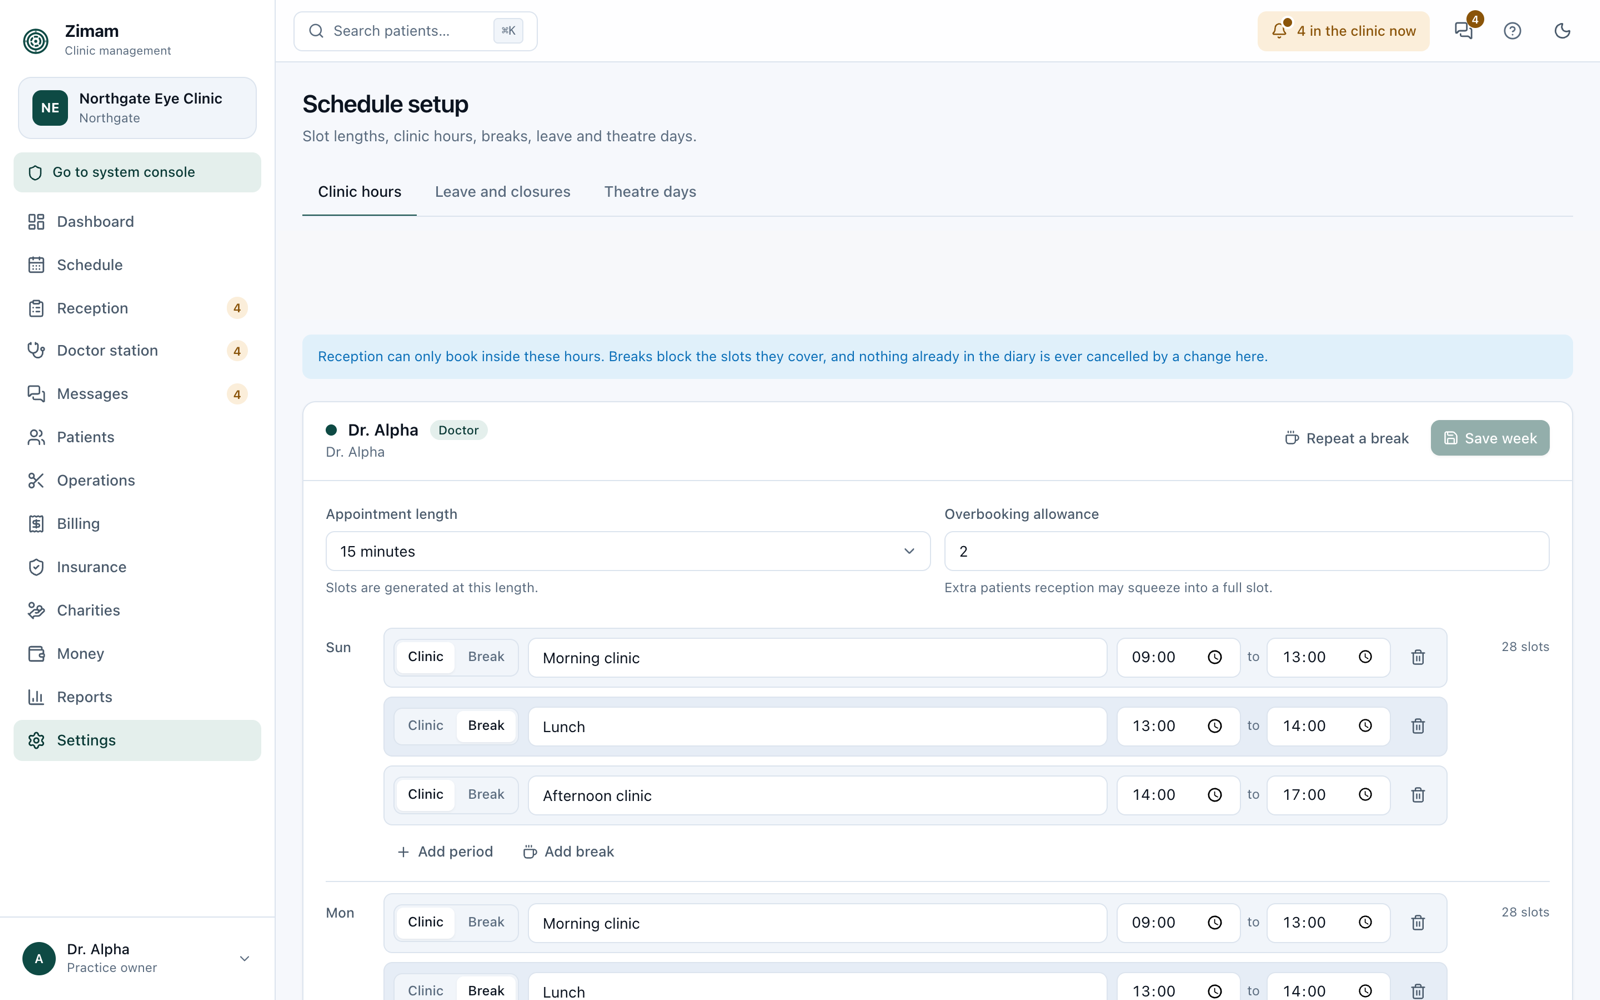Click Add period under Sunday
The height and width of the screenshot is (1000, 1600).
pos(445,852)
